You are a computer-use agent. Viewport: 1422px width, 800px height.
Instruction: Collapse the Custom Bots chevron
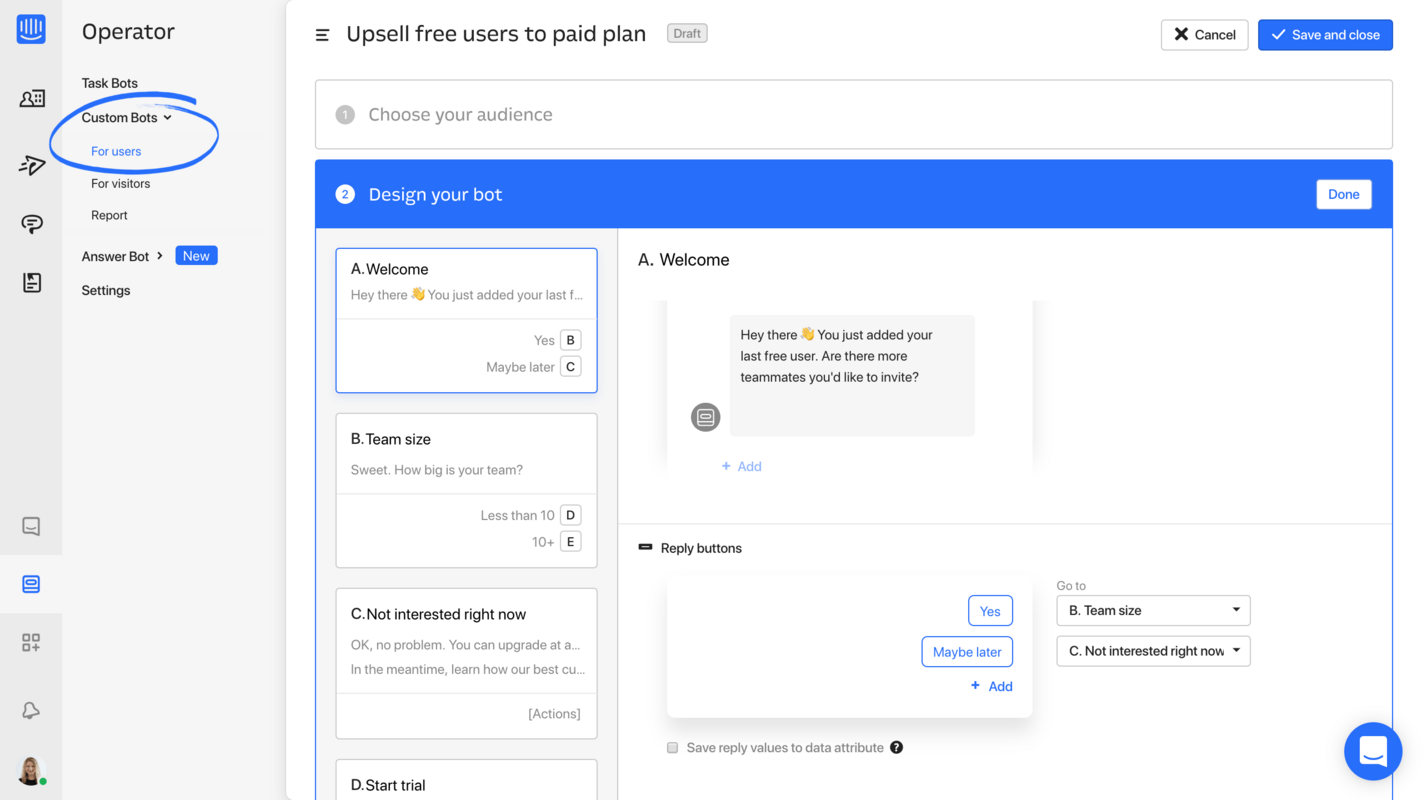[168, 117]
